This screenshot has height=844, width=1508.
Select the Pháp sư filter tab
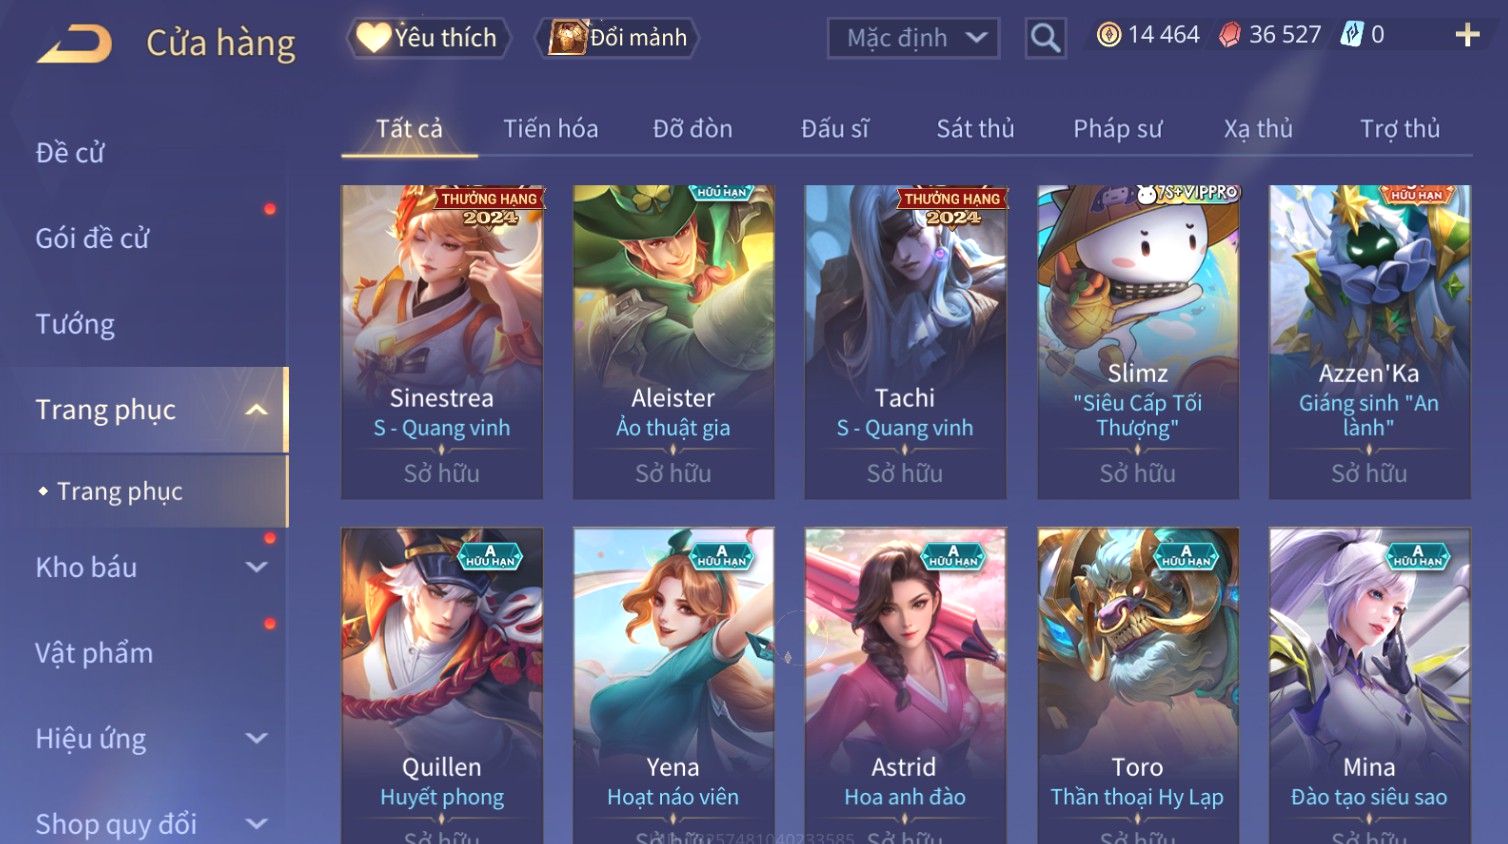[1118, 129]
